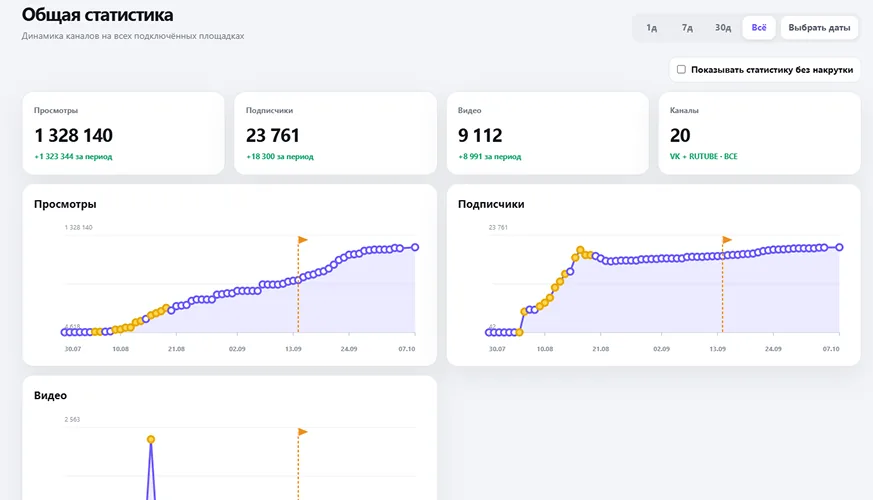Click the '+1 323 344 за период' text
This screenshot has height=500, width=873.
73,156
